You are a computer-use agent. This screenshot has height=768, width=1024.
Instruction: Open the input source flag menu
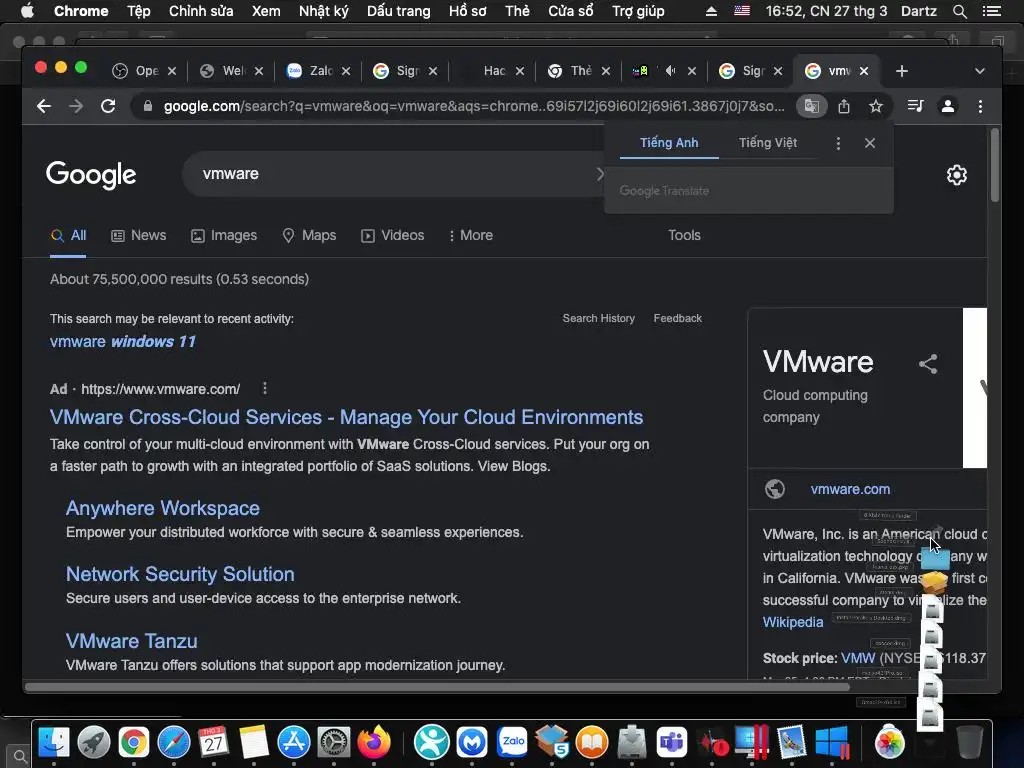pyautogui.click(x=742, y=11)
